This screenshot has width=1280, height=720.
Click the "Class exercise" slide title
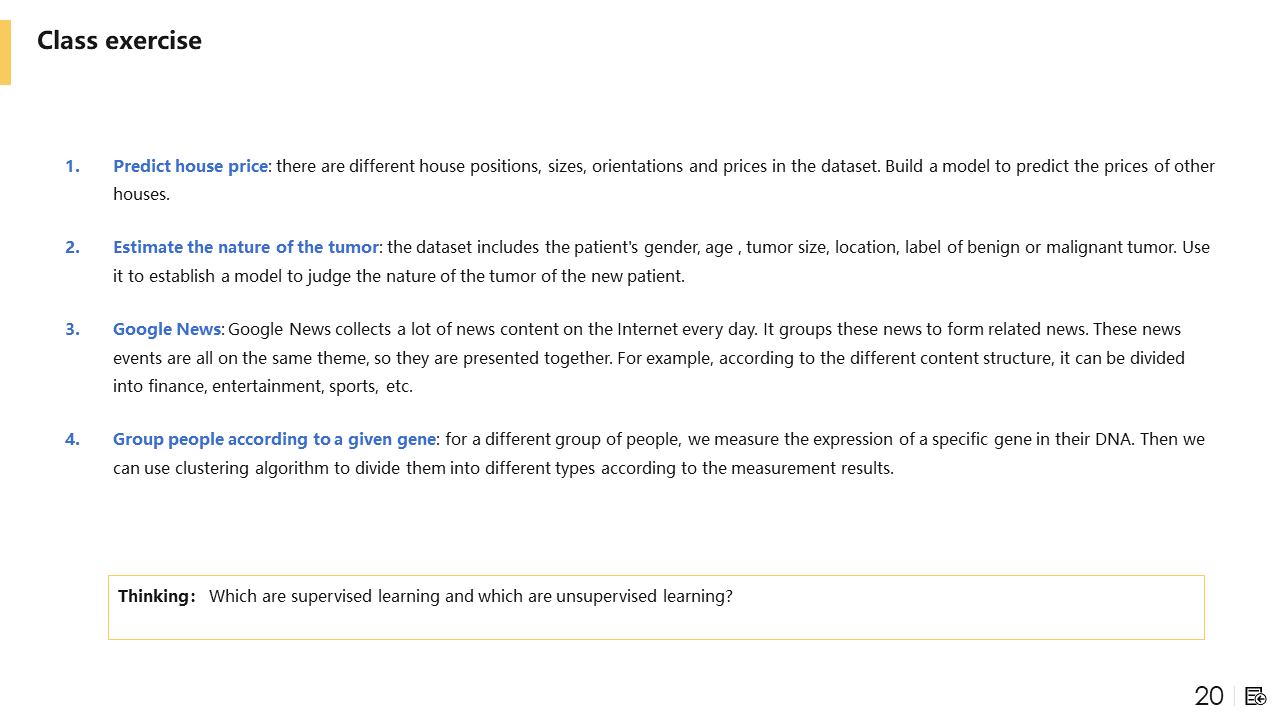pos(119,41)
